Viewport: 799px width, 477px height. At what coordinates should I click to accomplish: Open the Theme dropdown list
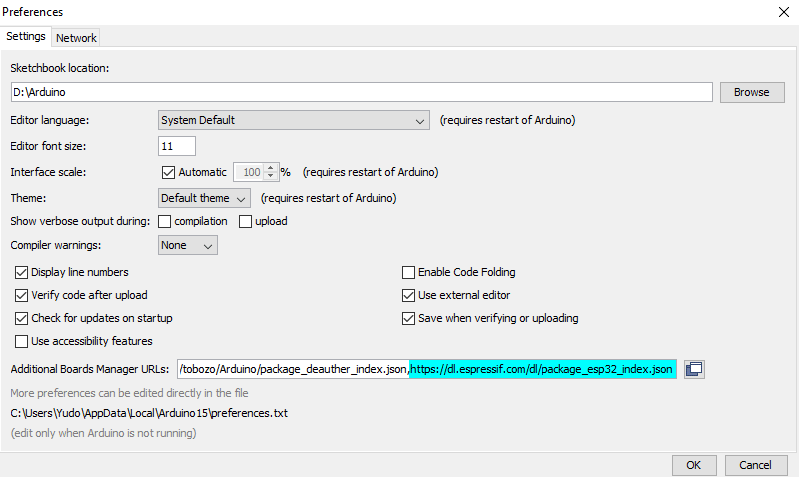point(204,198)
